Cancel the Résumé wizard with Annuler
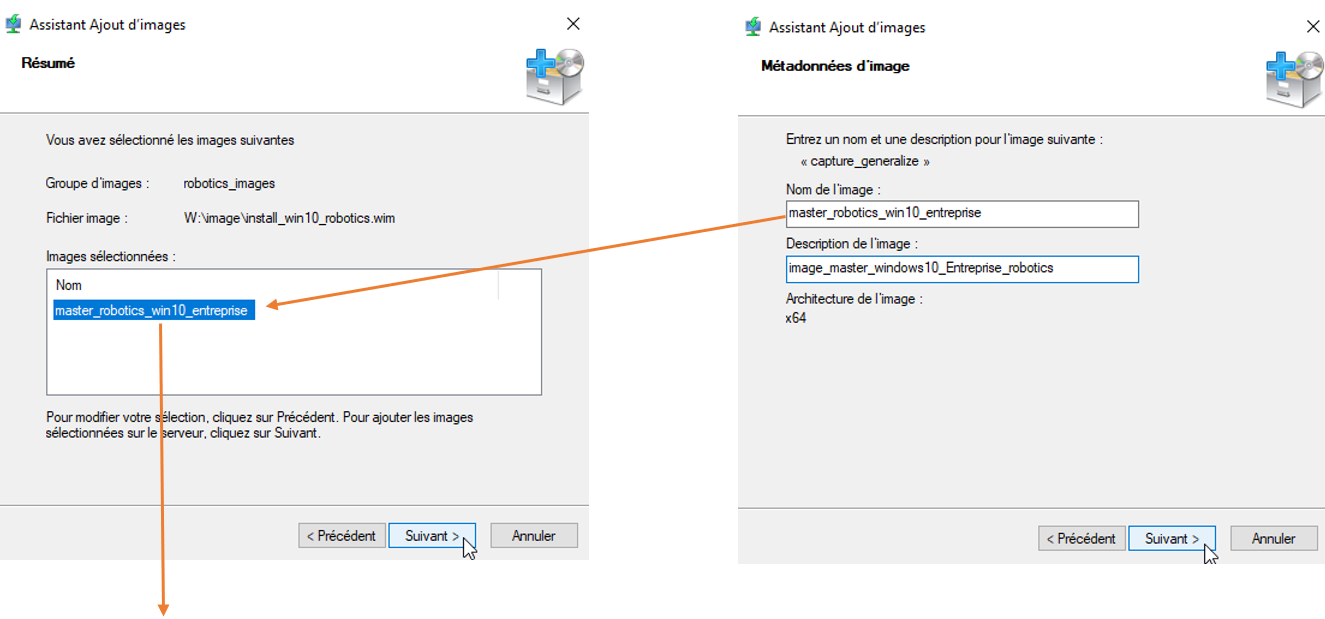1325x619 pixels. [534, 536]
